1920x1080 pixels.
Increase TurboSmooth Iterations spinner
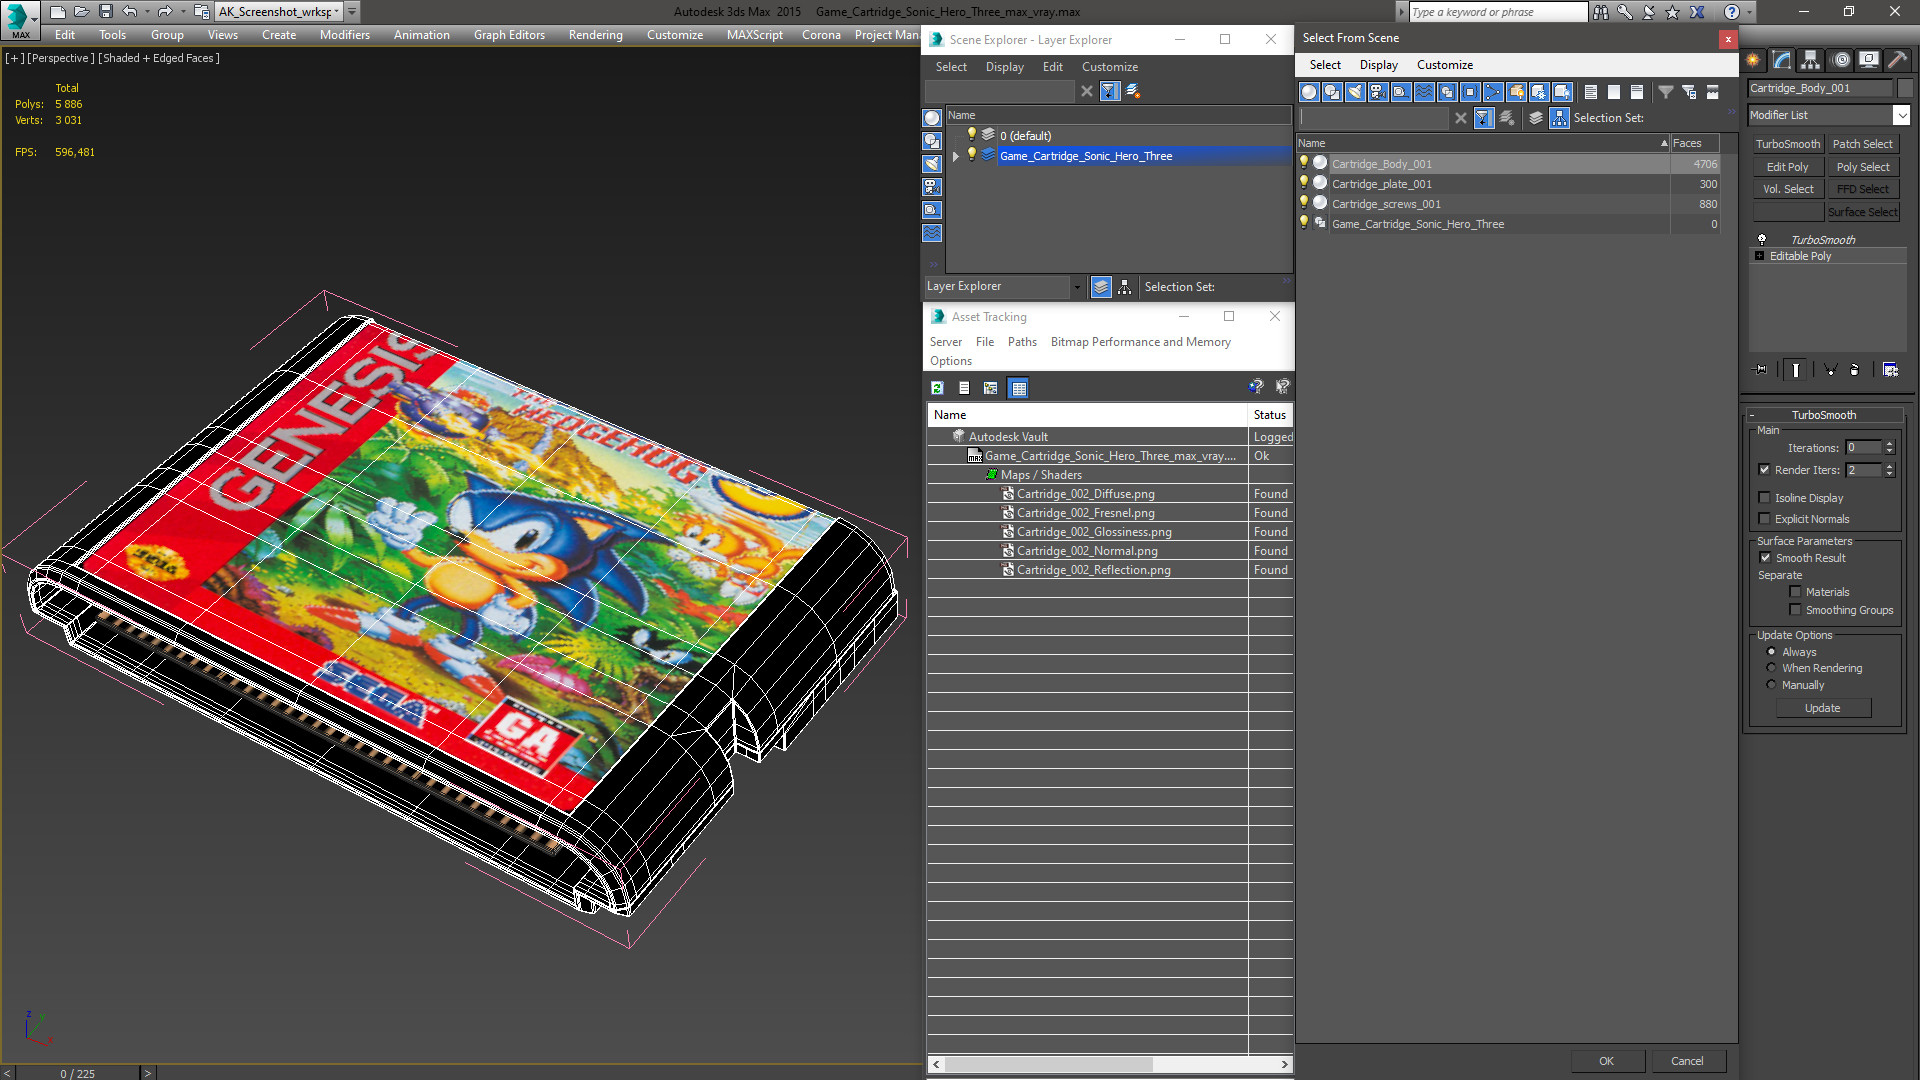(1889, 444)
